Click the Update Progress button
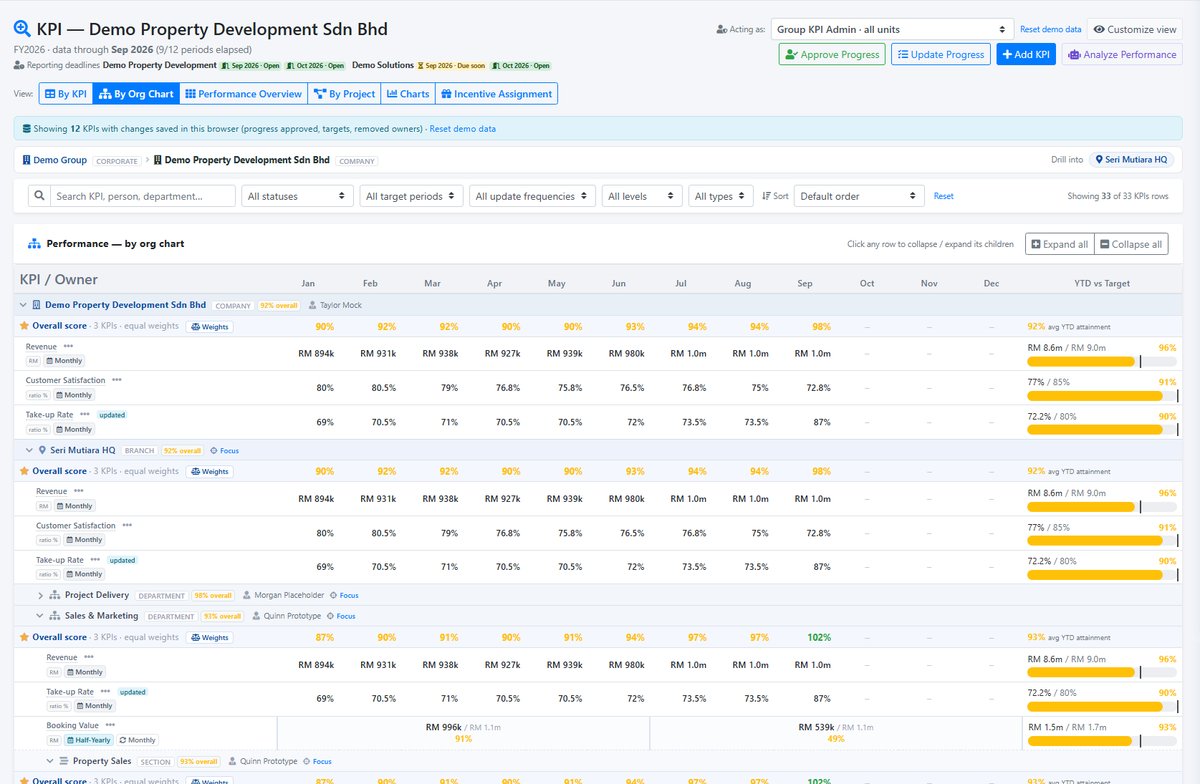 pyautogui.click(x=941, y=54)
